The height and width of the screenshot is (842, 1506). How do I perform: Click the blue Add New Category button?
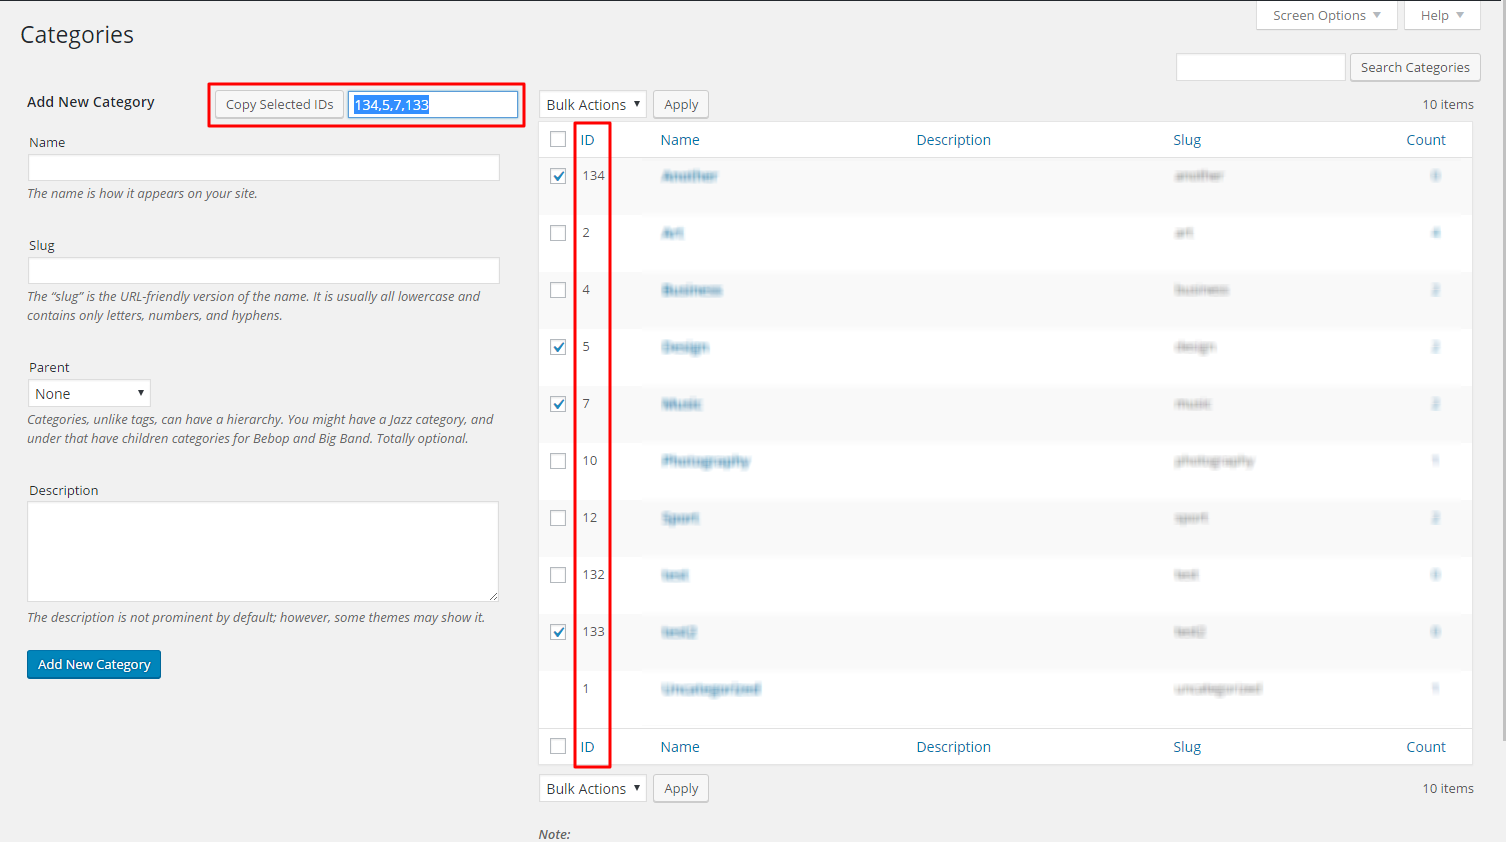tap(94, 665)
